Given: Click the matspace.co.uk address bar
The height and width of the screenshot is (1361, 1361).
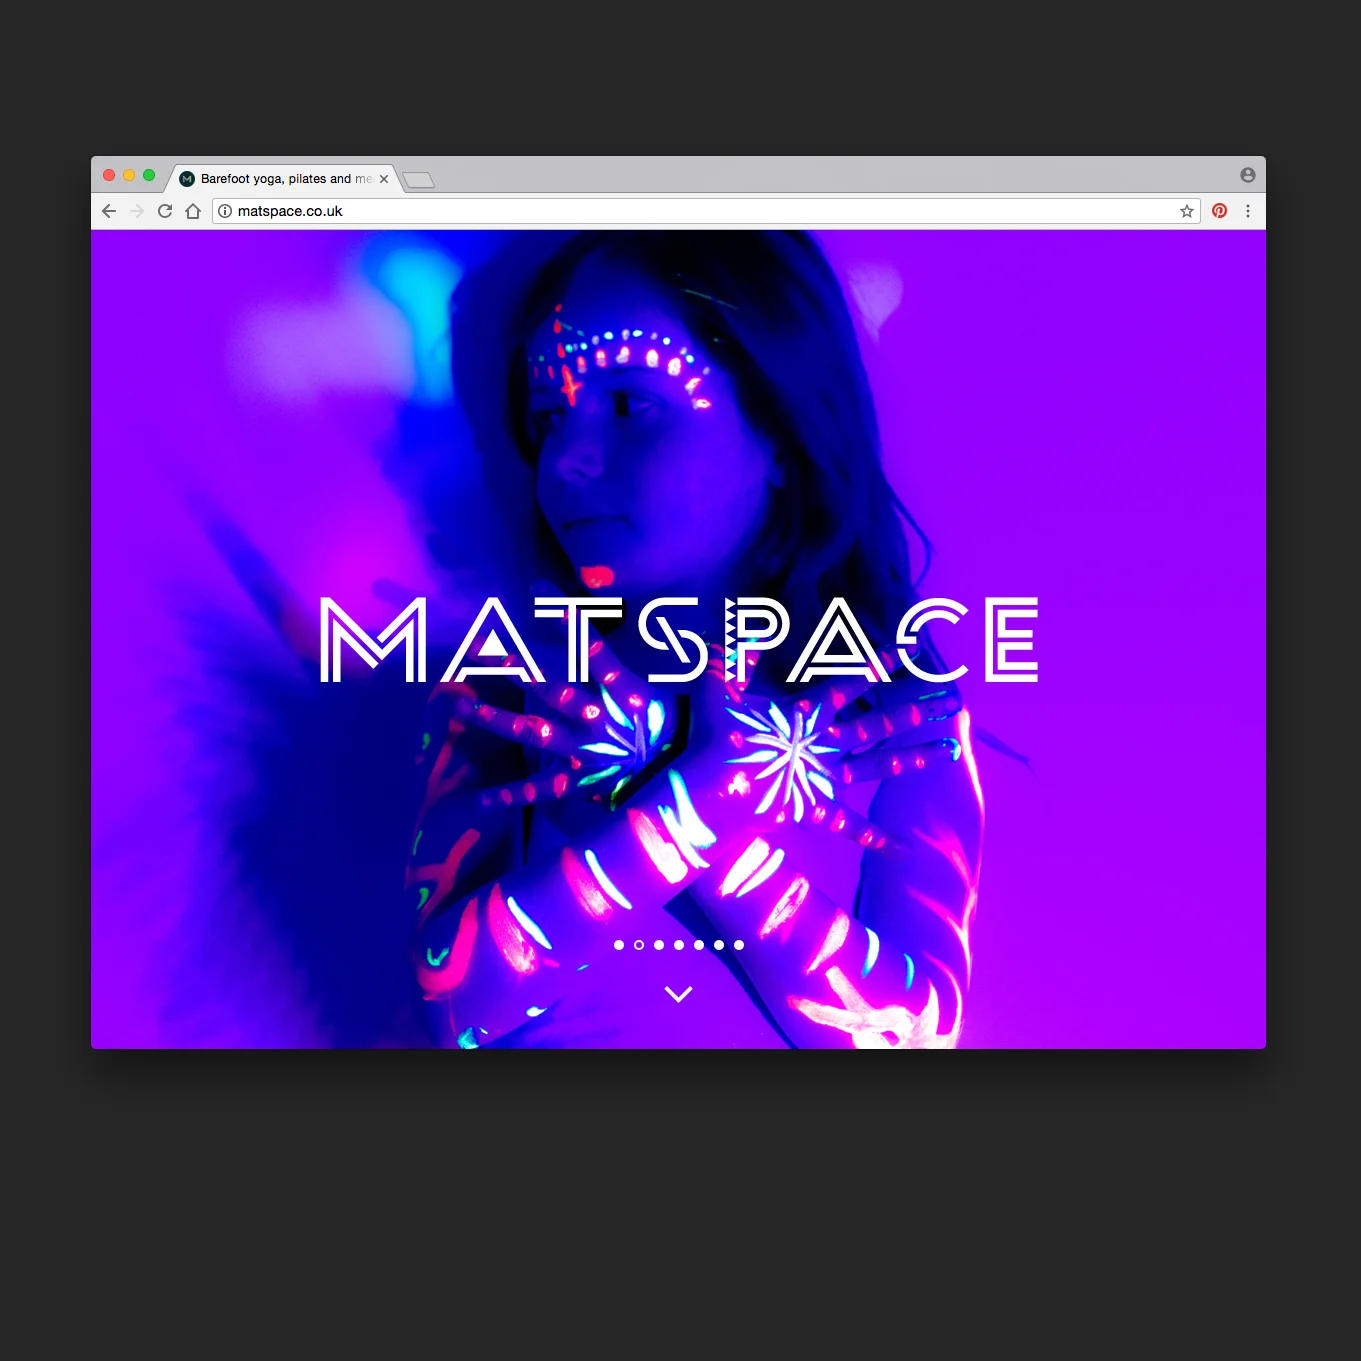Looking at the screenshot, I should coord(706,211).
